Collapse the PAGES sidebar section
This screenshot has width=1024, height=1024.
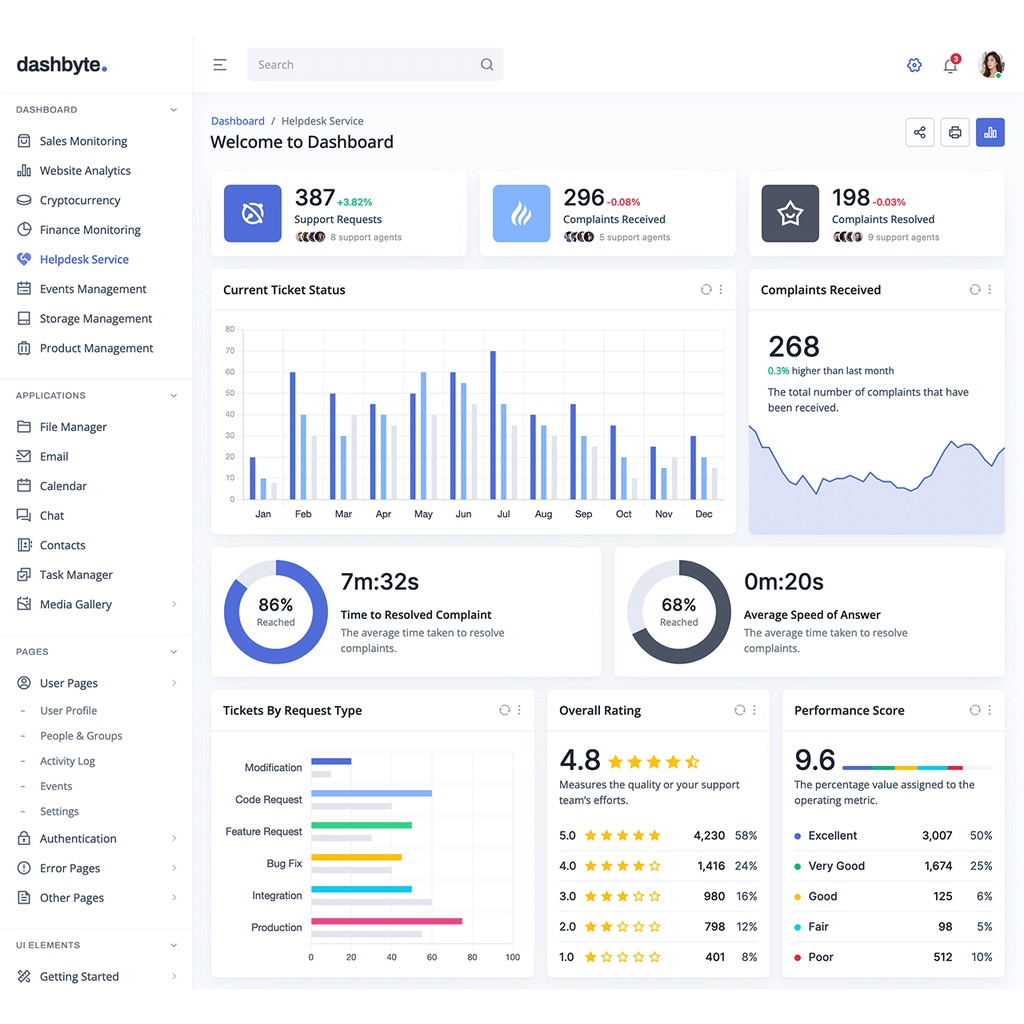pos(174,652)
